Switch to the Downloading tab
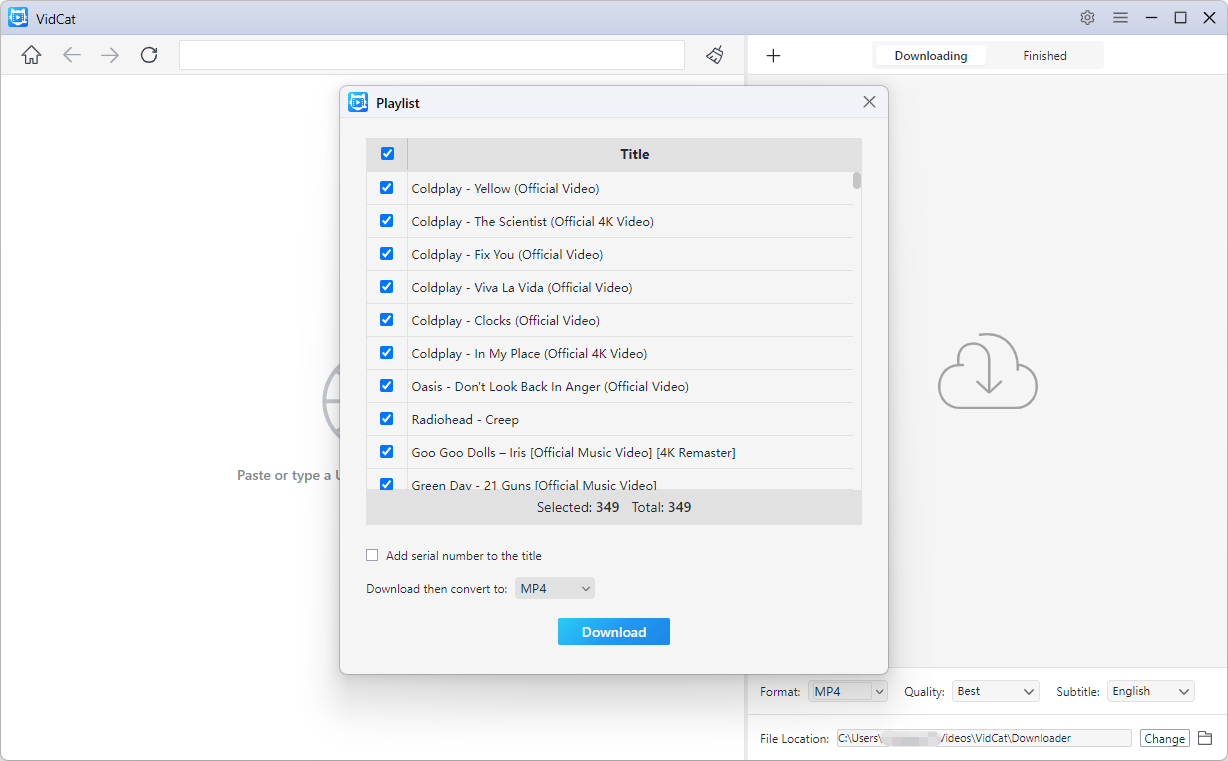Image resolution: width=1228 pixels, height=761 pixels. pyautogui.click(x=931, y=56)
